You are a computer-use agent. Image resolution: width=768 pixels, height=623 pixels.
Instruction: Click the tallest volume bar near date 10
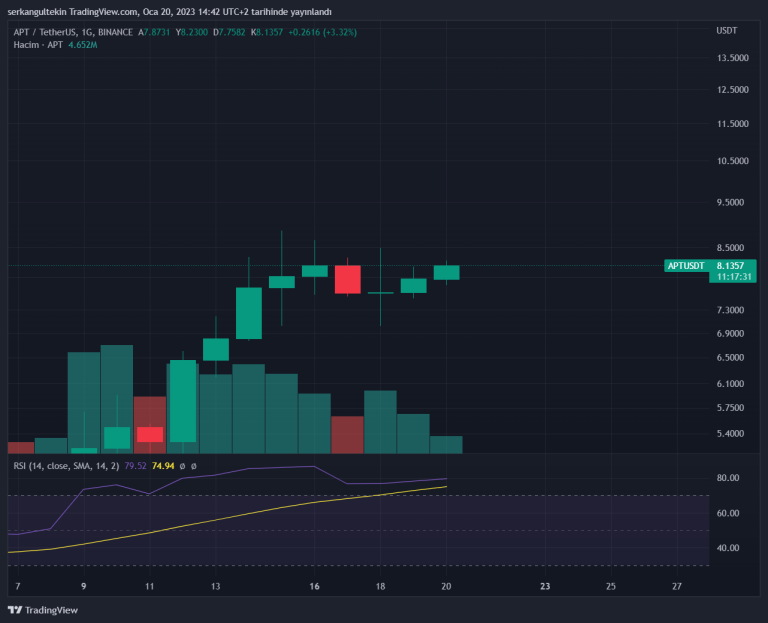117,398
